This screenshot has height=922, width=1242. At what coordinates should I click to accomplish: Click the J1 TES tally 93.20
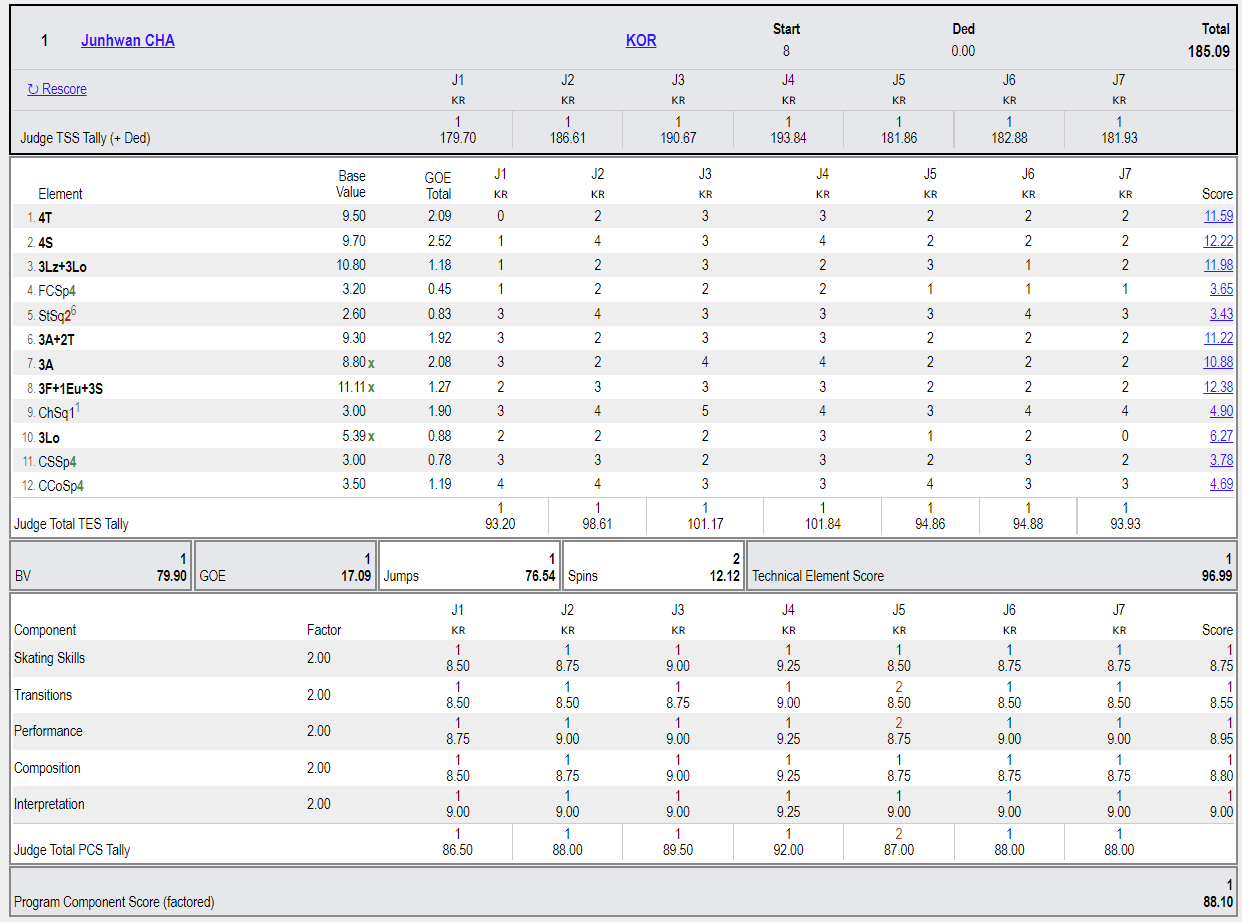(x=500, y=523)
